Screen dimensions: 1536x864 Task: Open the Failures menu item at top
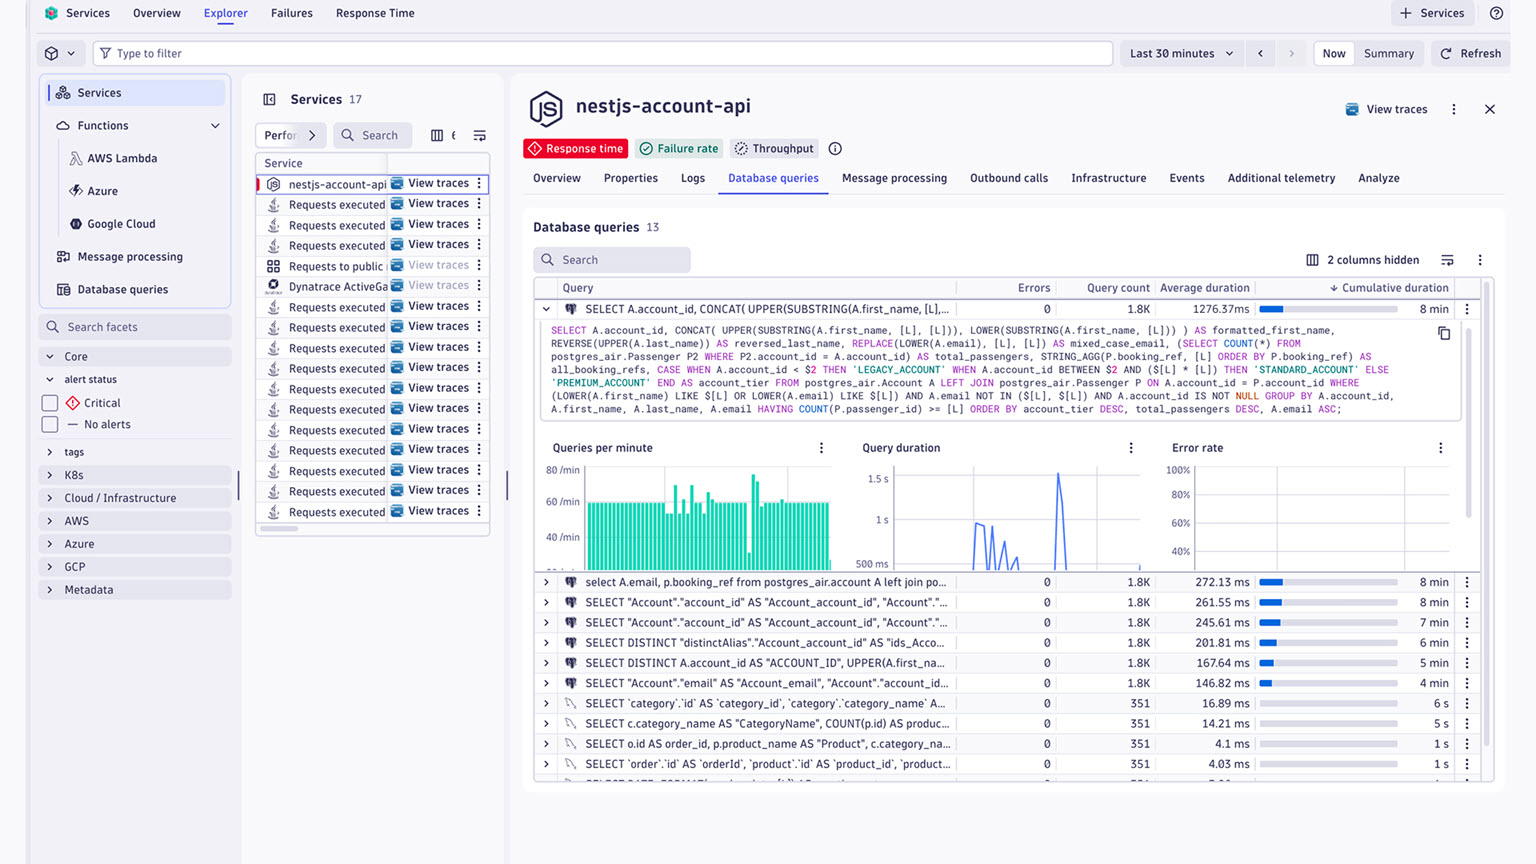(291, 13)
